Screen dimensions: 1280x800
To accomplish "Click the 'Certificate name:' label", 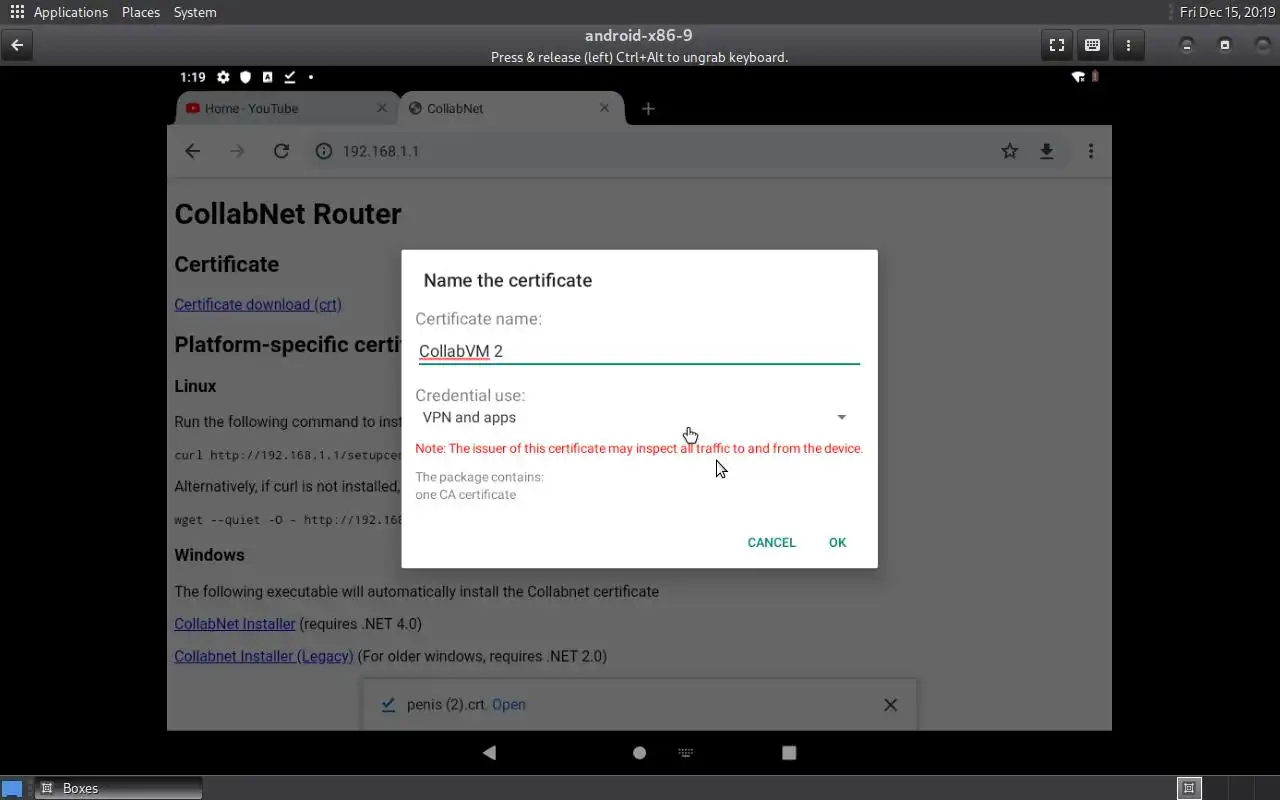I will [478, 319].
